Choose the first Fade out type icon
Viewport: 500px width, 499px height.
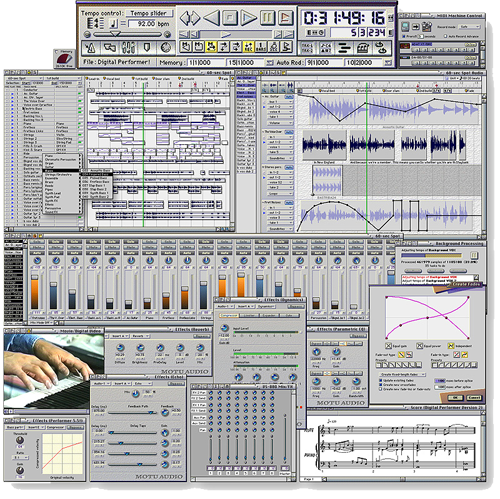tap(401, 355)
